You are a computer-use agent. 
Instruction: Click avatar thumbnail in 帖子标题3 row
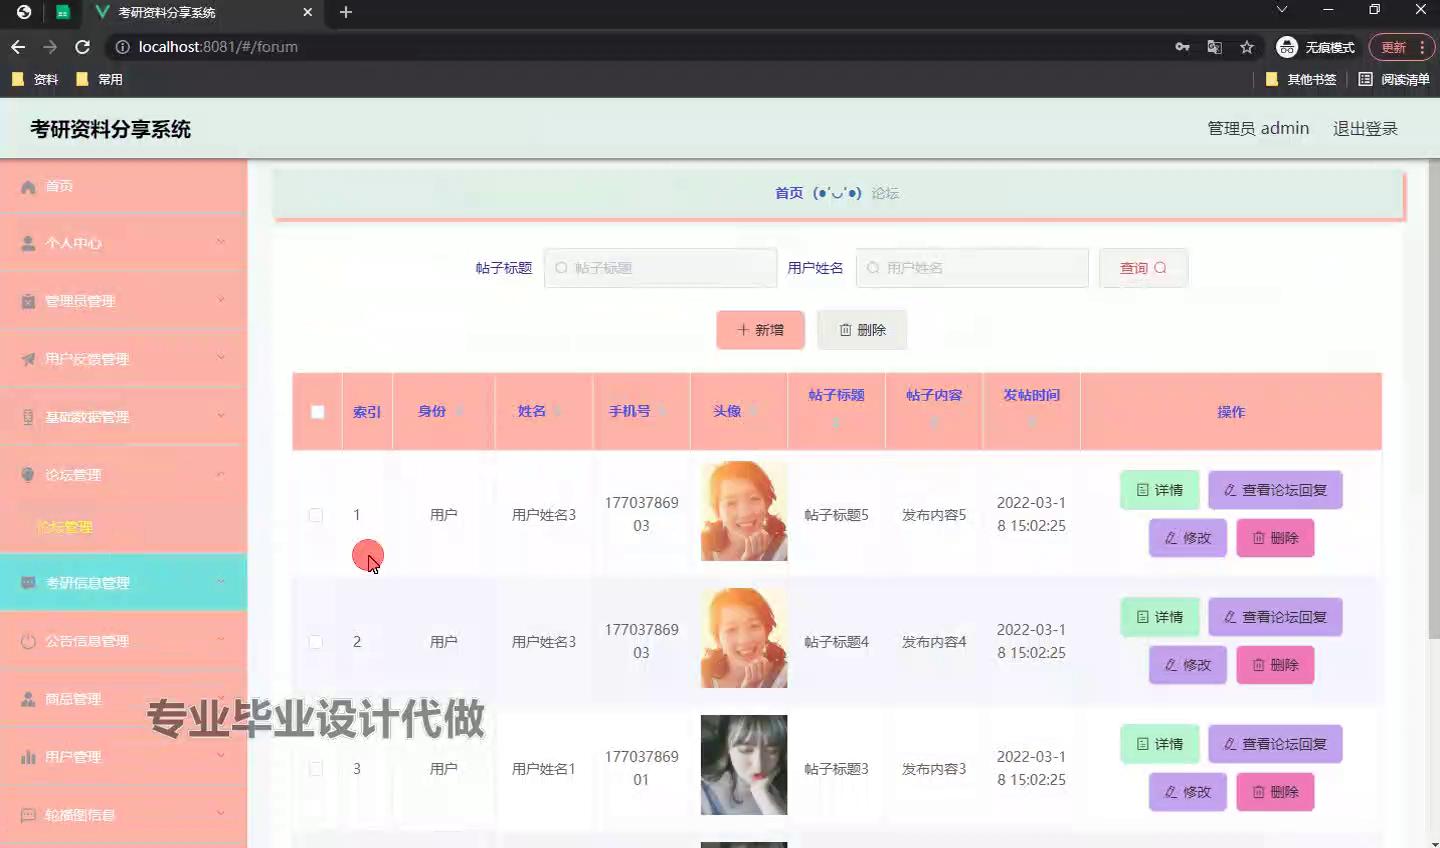click(744, 765)
